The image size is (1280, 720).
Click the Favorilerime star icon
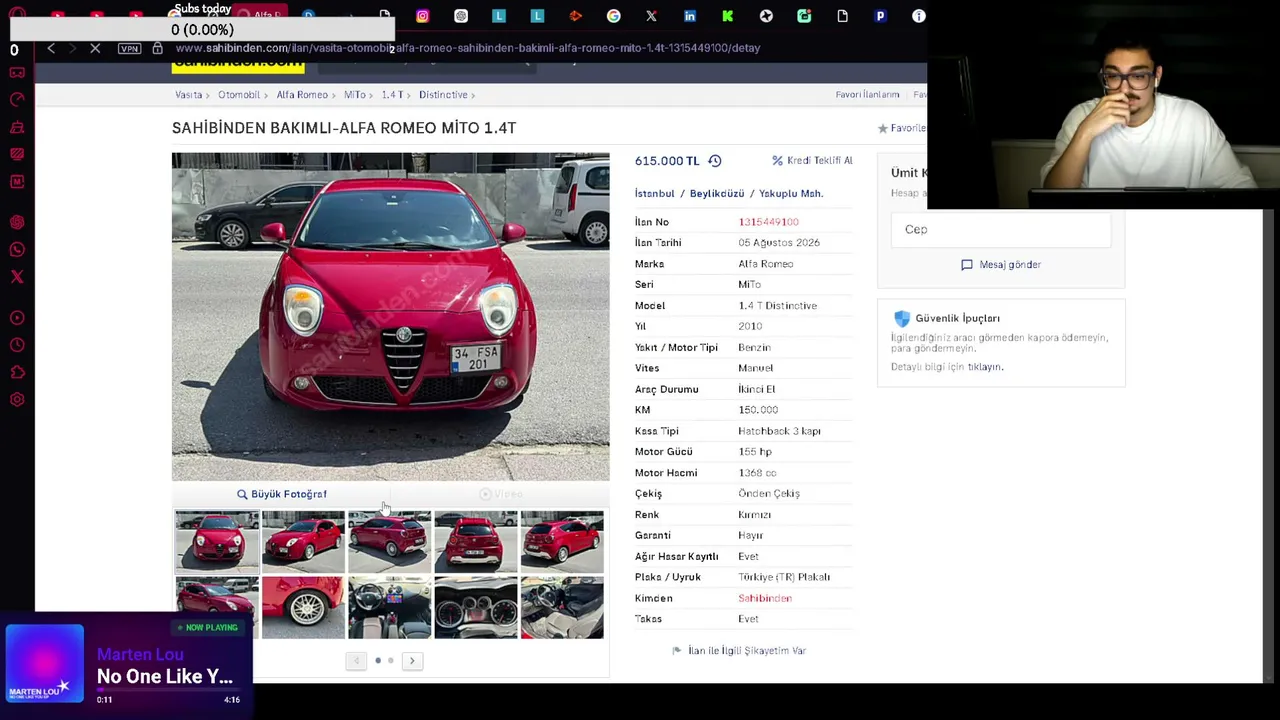(x=883, y=129)
